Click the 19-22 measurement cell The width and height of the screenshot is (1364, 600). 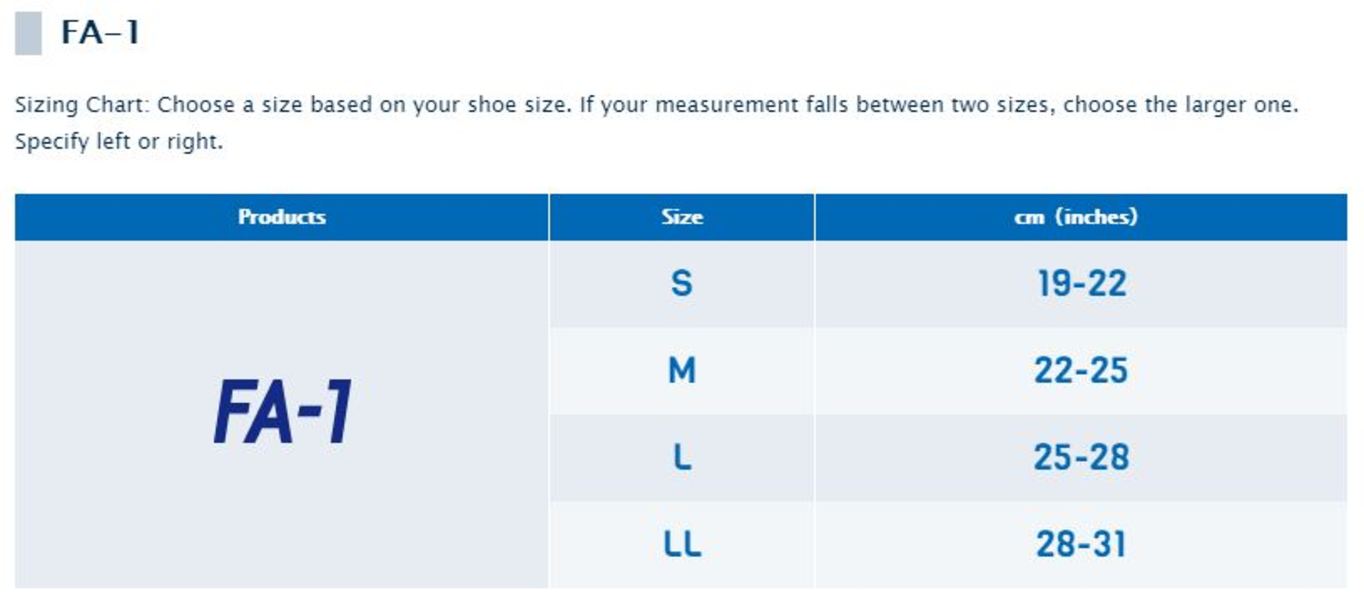click(1081, 284)
